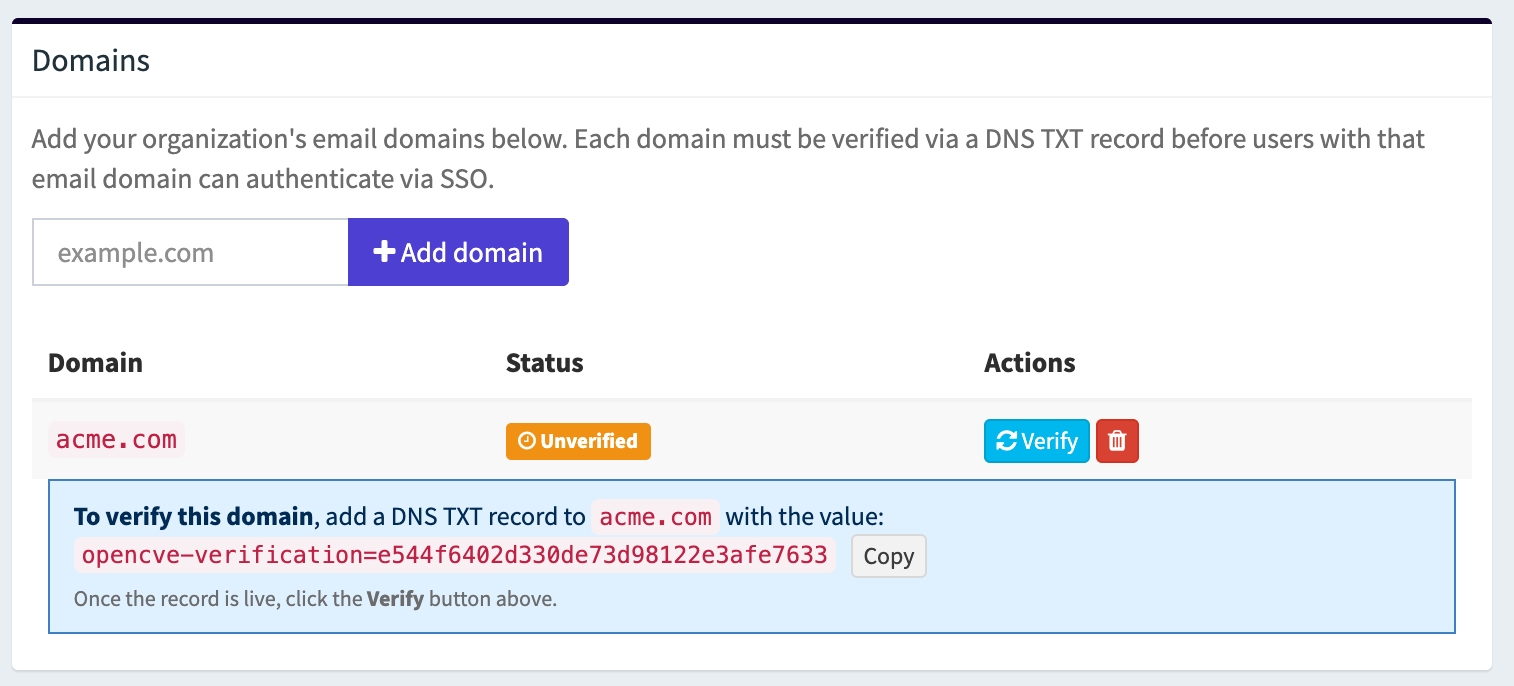Click bold 'Verify' word in the hint line
1514x686 pixels.
coord(395,600)
